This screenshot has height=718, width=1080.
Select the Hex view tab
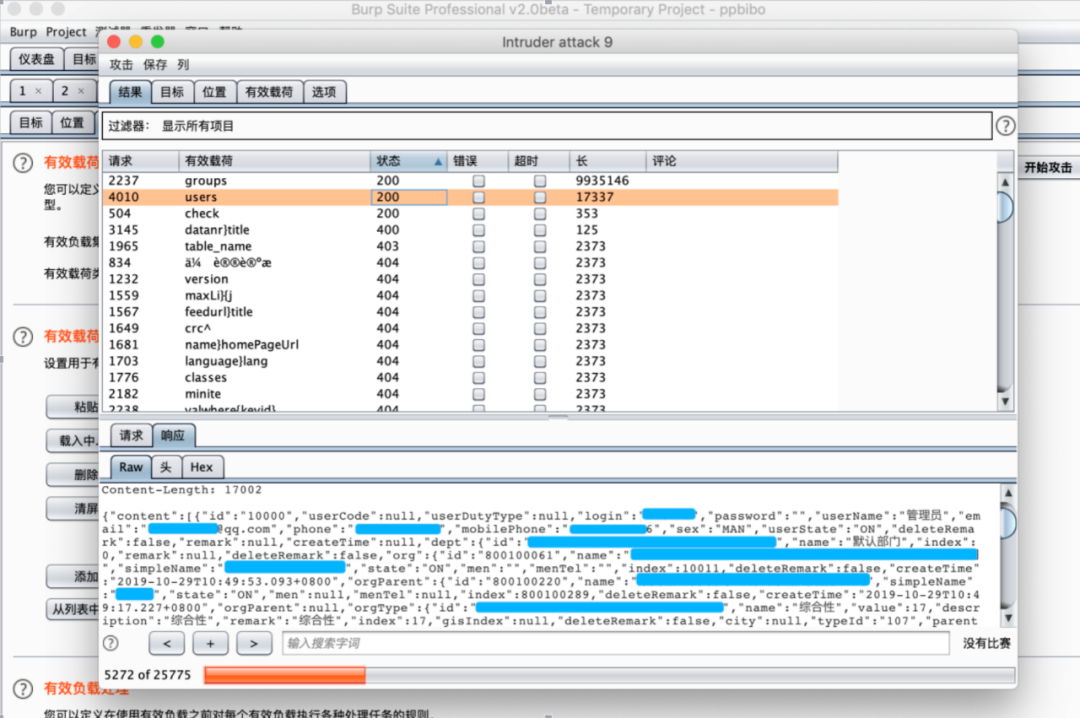(202, 467)
